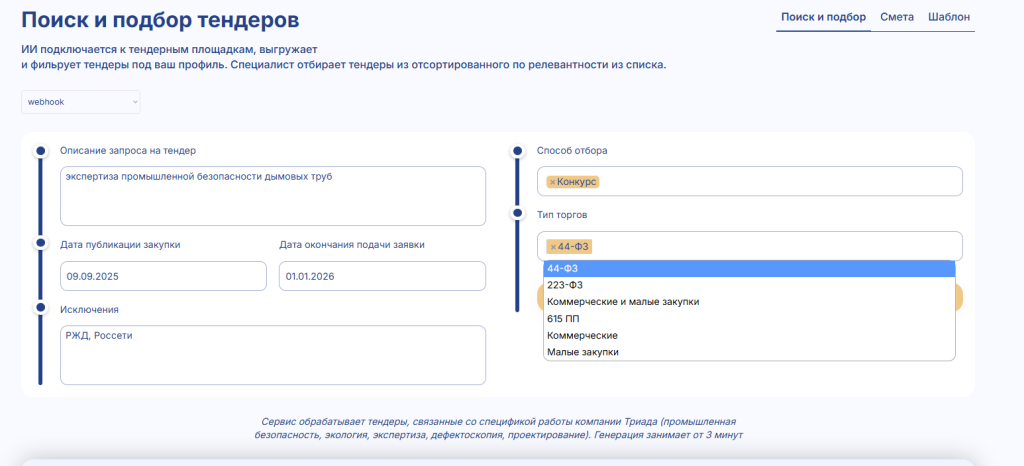The image size is (1024, 466).
Task: Click the Поиск и подбор тендеров heading
Action: tap(161, 20)
